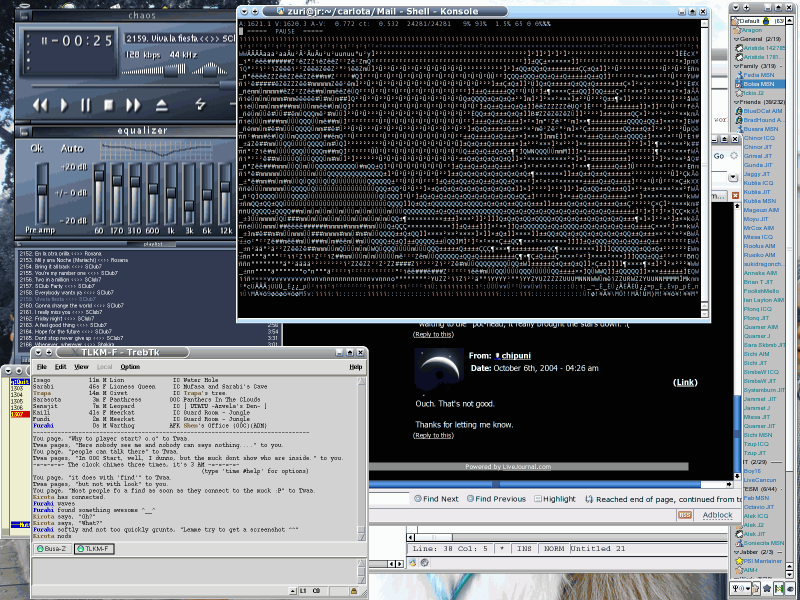Click the padlock icon in the TrebTk window corner
Image resolution: width=800 pixels, height=600 pixels.
(x=354, y=591)
